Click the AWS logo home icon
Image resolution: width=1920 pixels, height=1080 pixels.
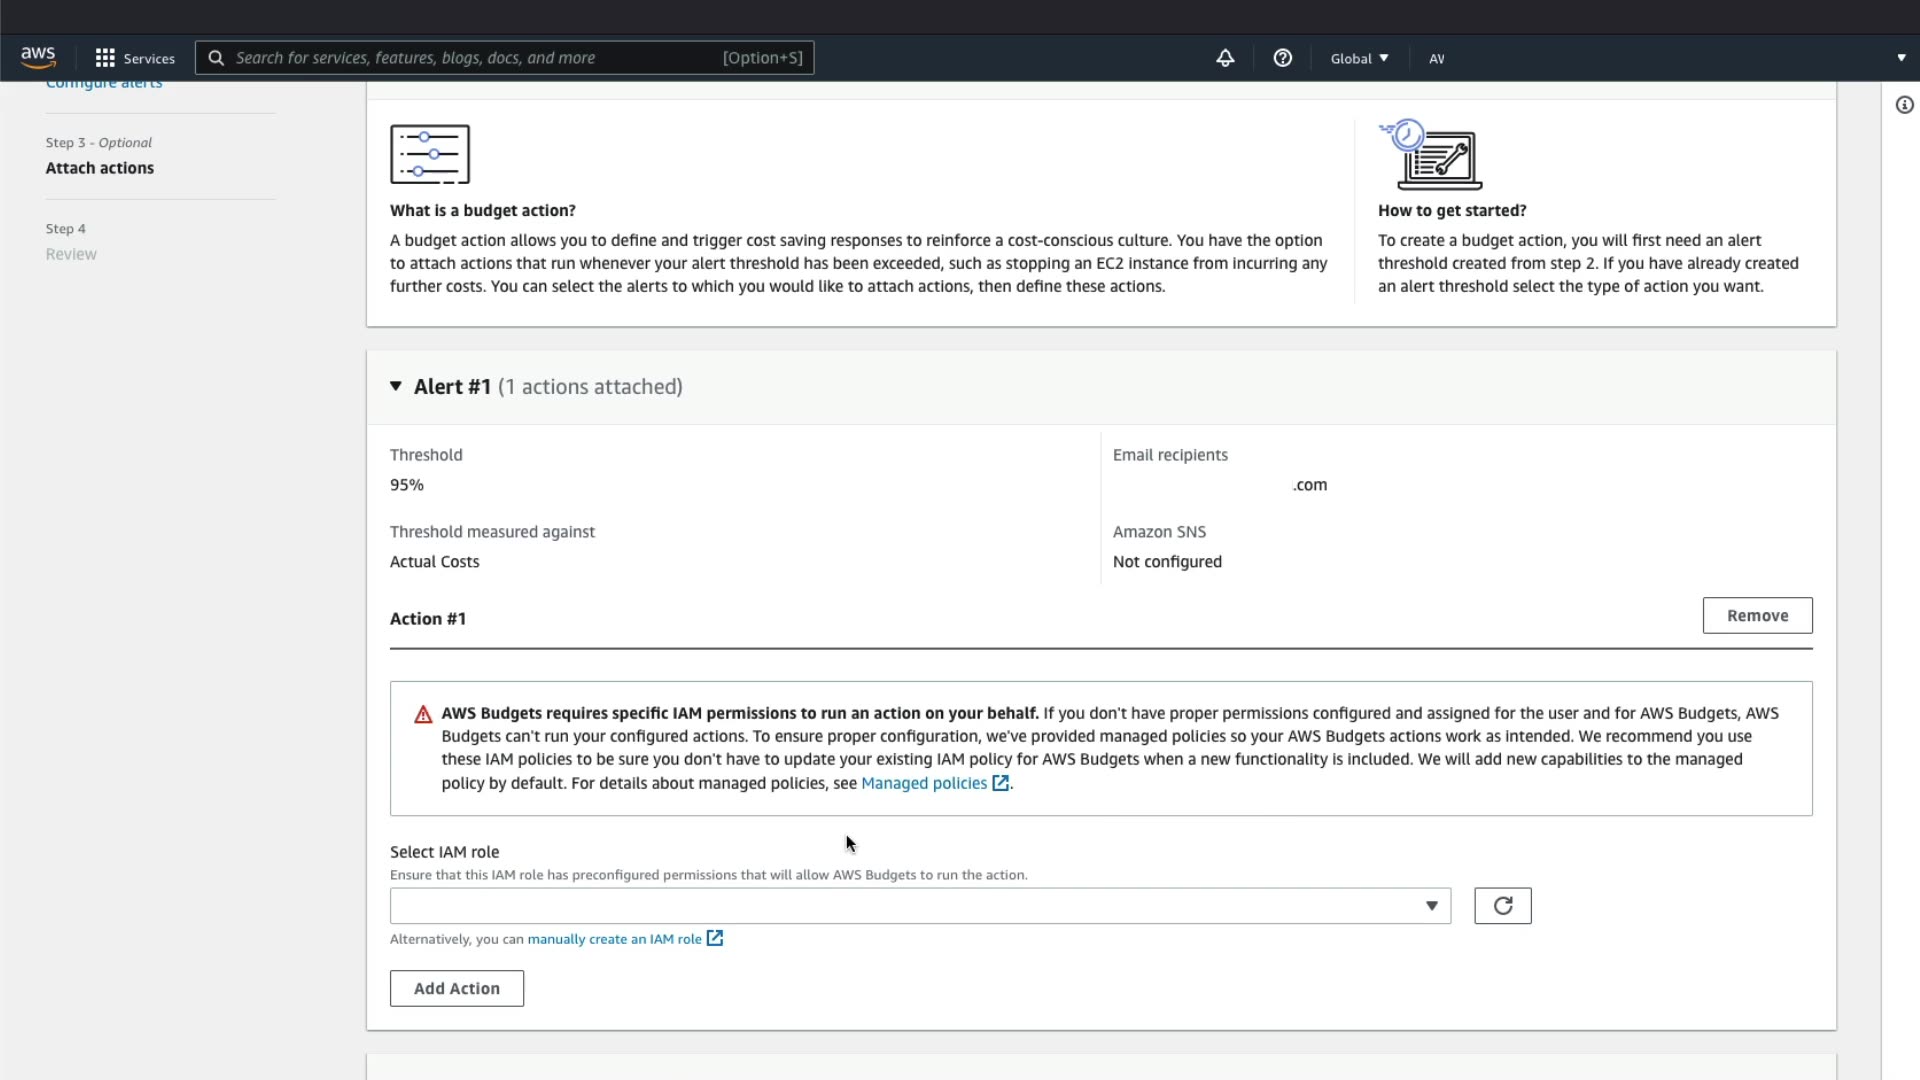pos(38,57)
